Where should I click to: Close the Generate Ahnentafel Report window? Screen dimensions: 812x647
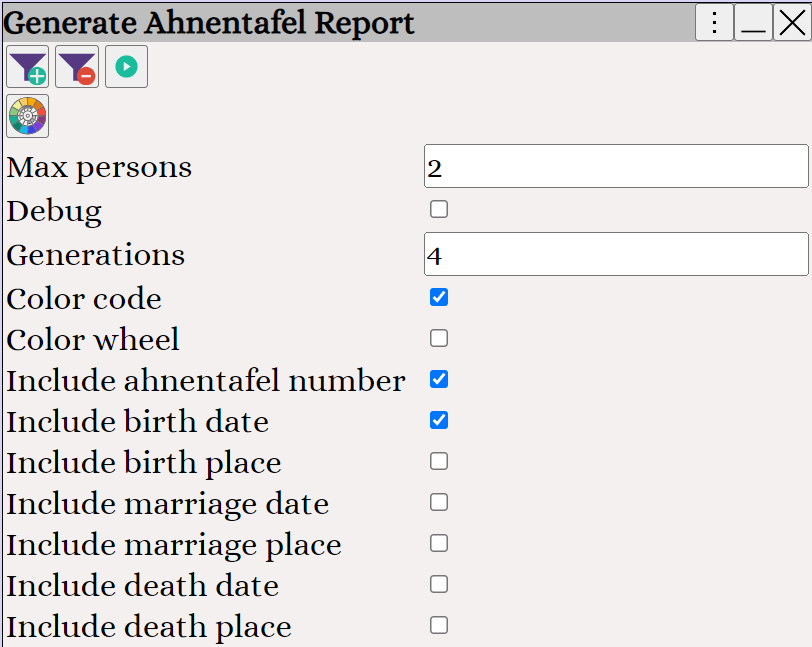pyautogui.click(x=792, y=22)
